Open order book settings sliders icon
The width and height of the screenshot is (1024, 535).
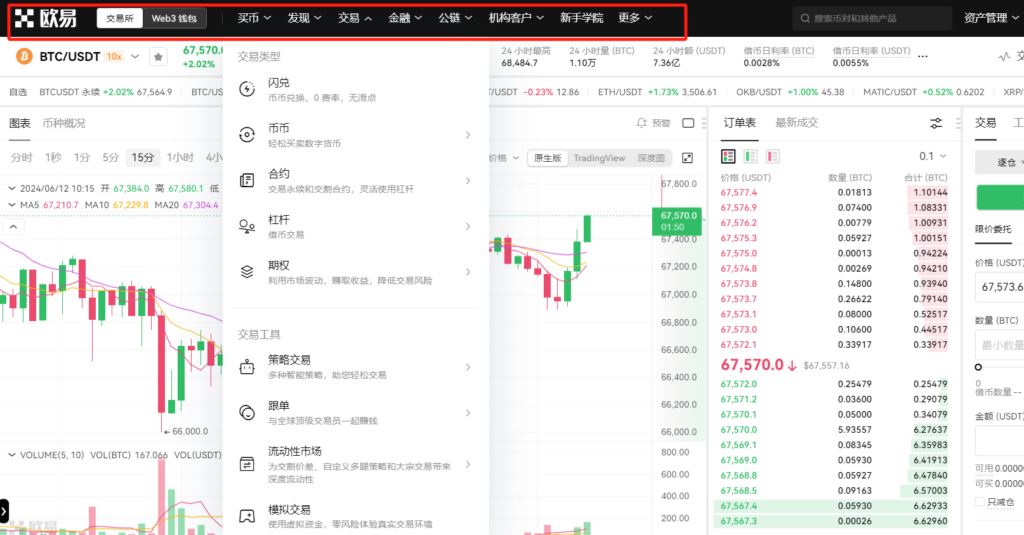(936, 123)
